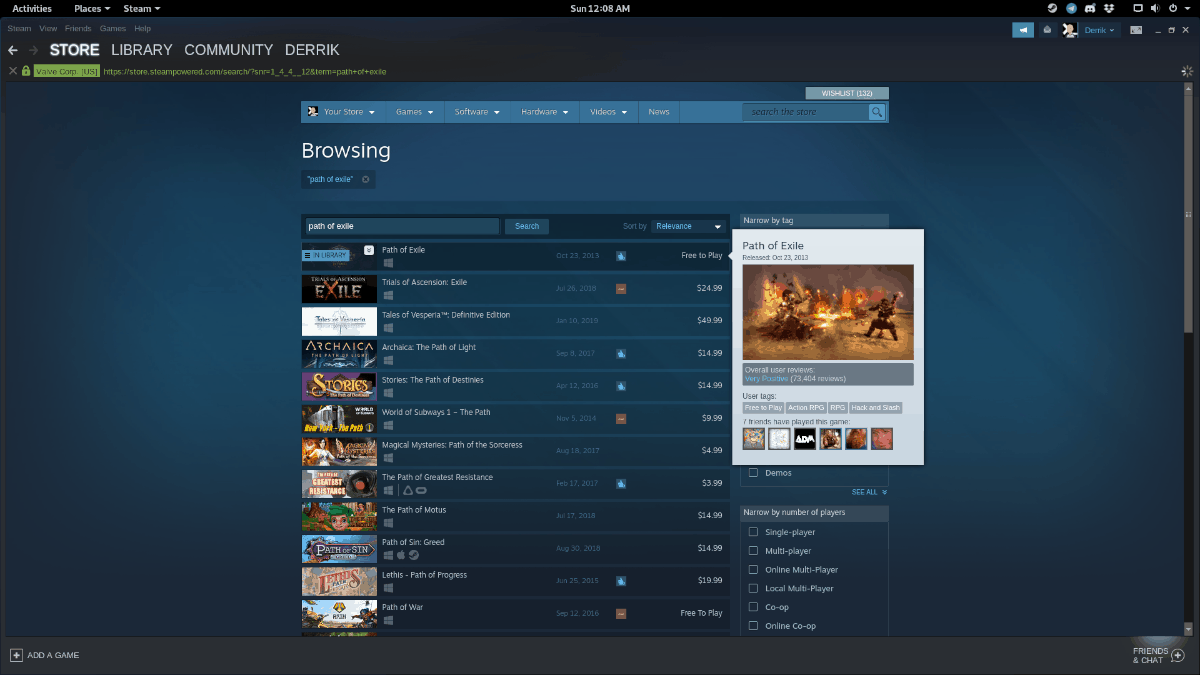Viewport: 1200px width, 675px height.
Task: Open the Wishlist (132) button
Action: pyautogui.click(x=847, y=93)
